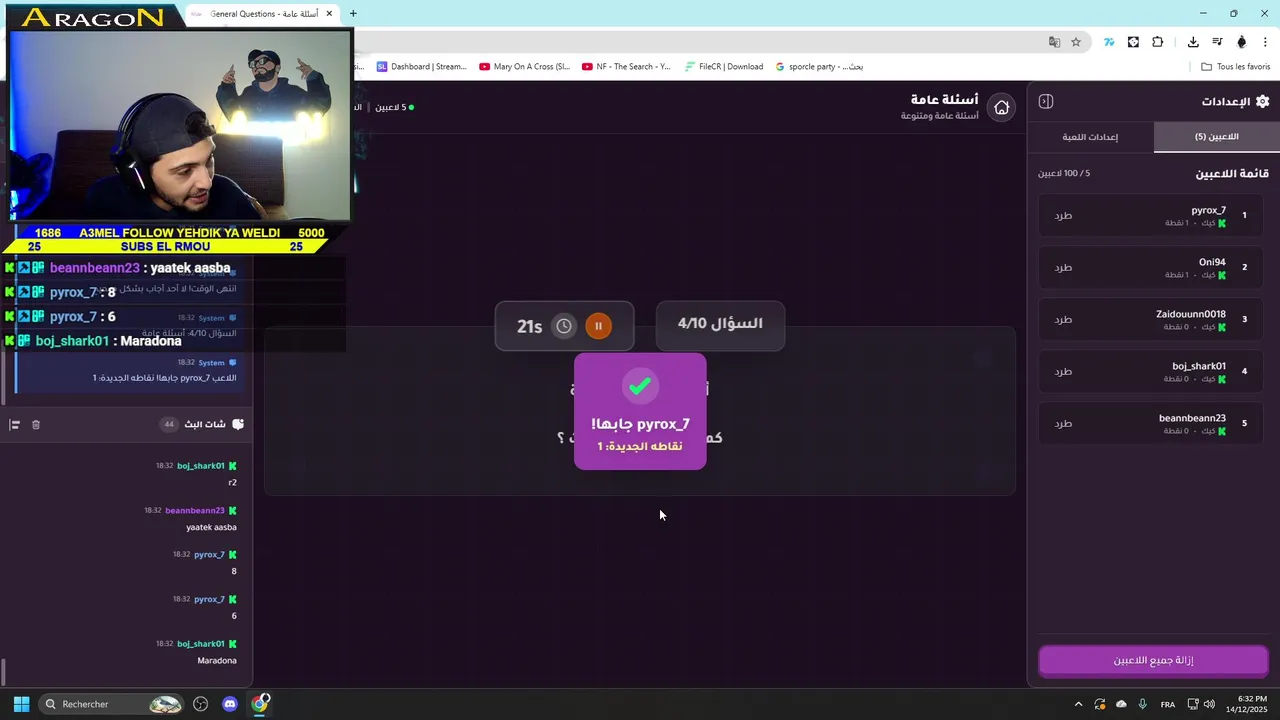1280x720 pixels.
Task: Click the السؤال 4/10 question counter
Action: point(720,324)
